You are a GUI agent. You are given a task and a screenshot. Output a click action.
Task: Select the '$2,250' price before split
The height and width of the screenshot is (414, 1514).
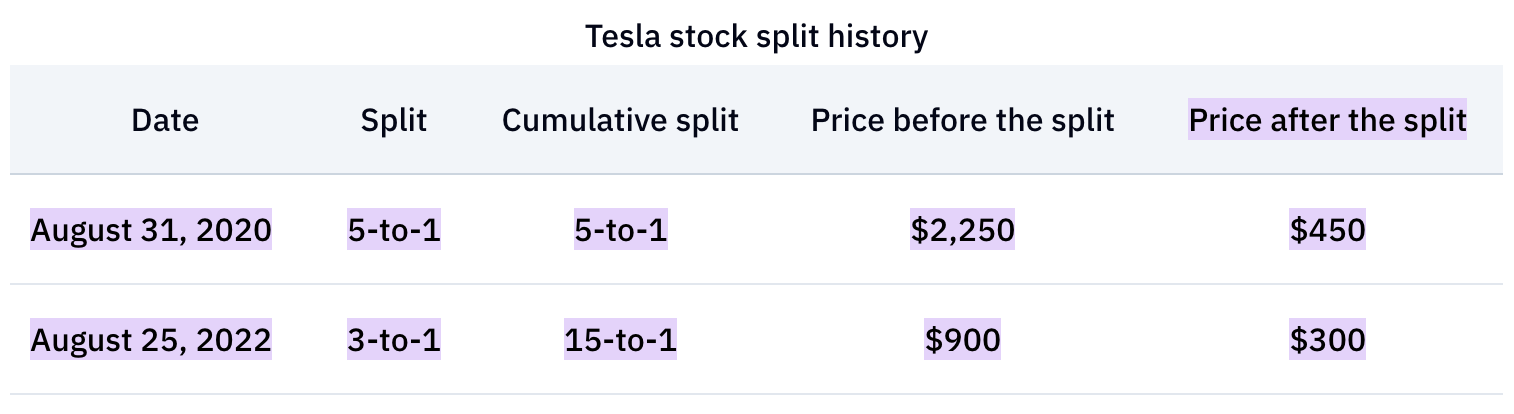coord(962,231)
